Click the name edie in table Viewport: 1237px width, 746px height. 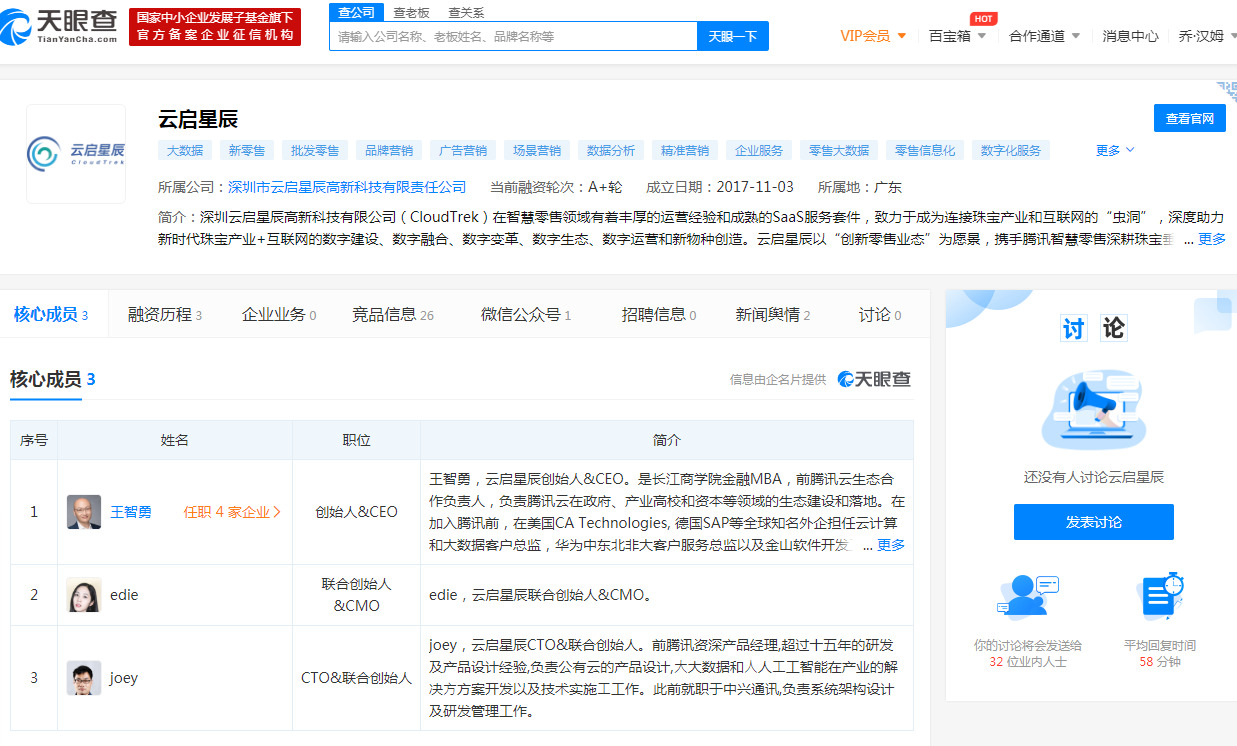[124, 595]
